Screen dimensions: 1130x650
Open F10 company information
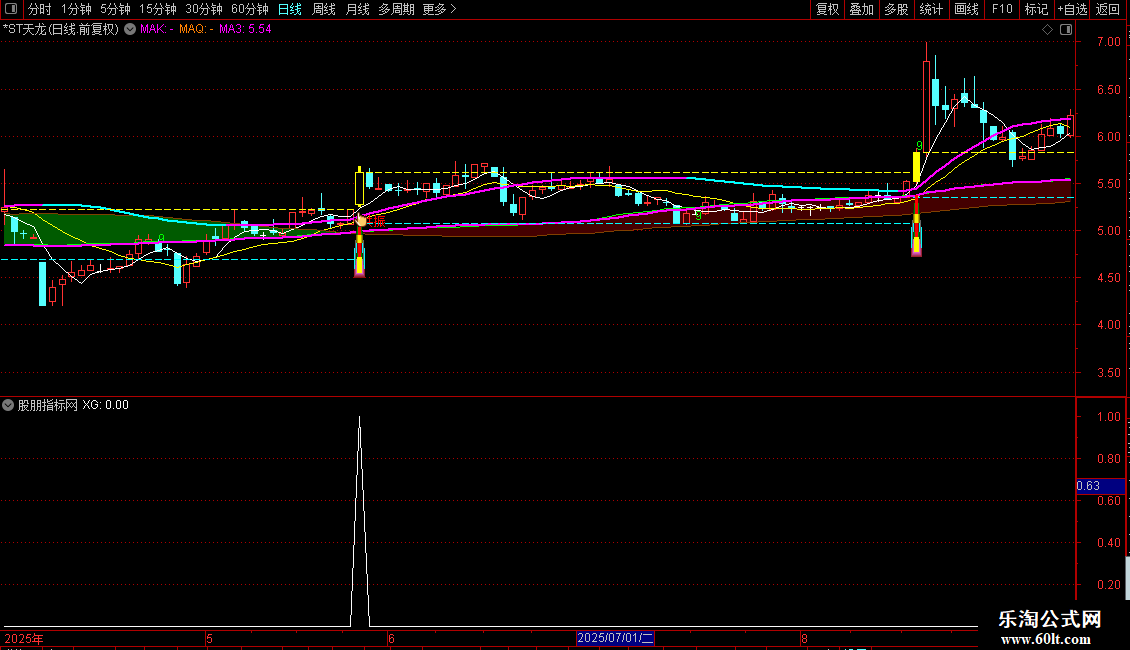(1002, 9)
